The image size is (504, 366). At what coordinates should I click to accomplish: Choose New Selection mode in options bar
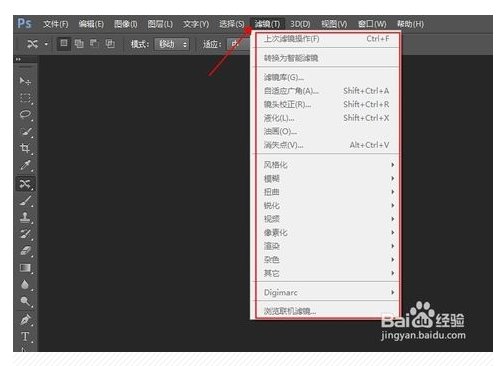click(64, 44)
